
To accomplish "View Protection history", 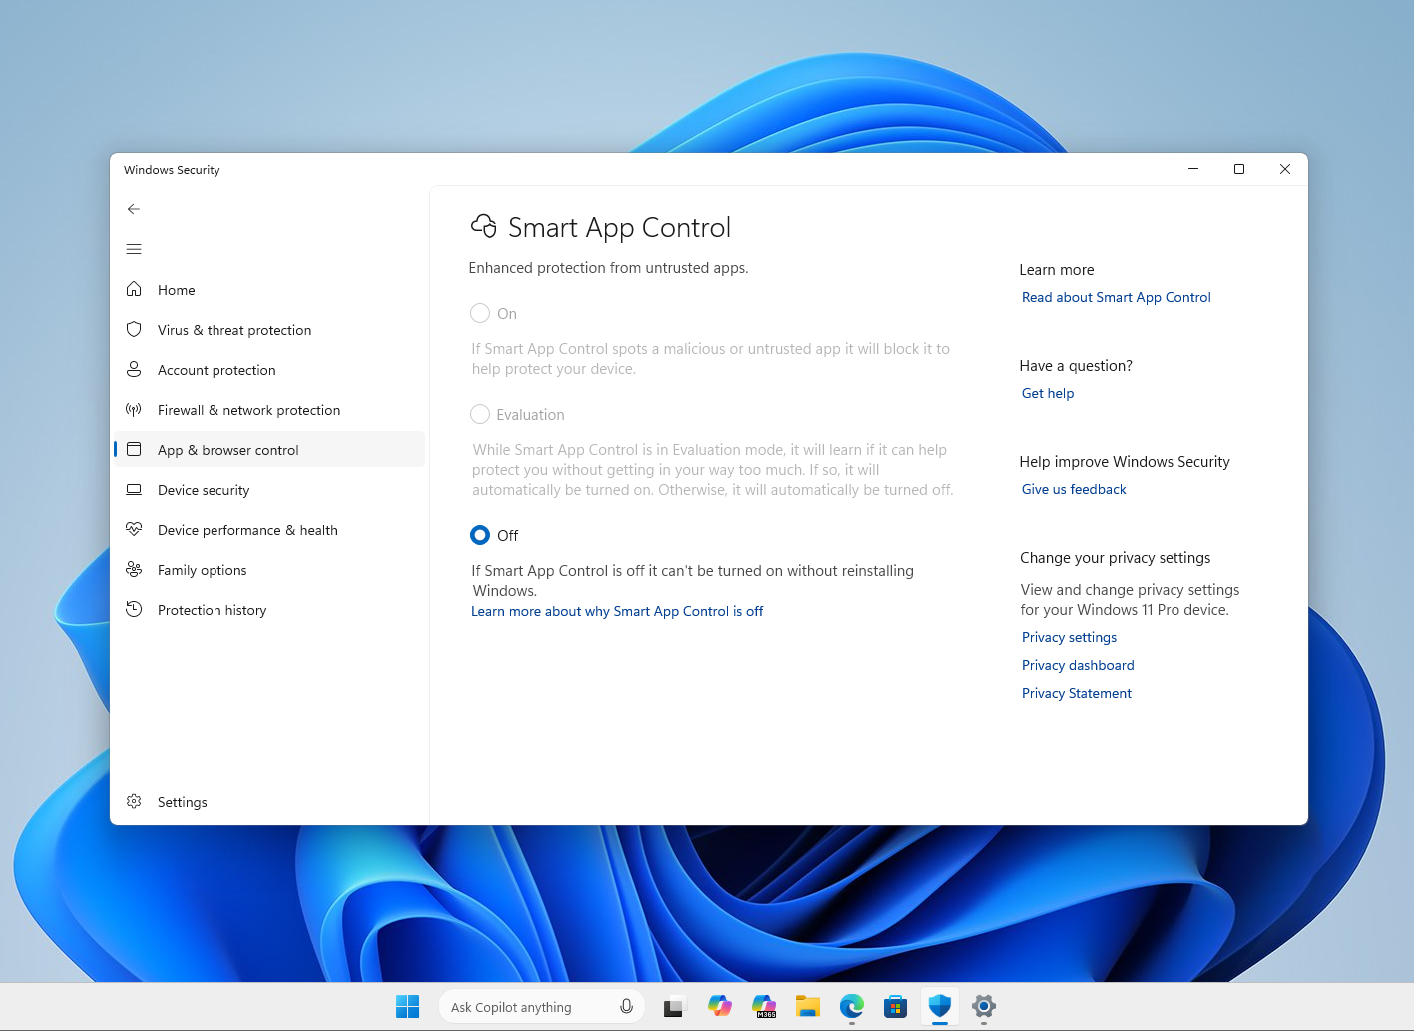I will coord(212,610).
